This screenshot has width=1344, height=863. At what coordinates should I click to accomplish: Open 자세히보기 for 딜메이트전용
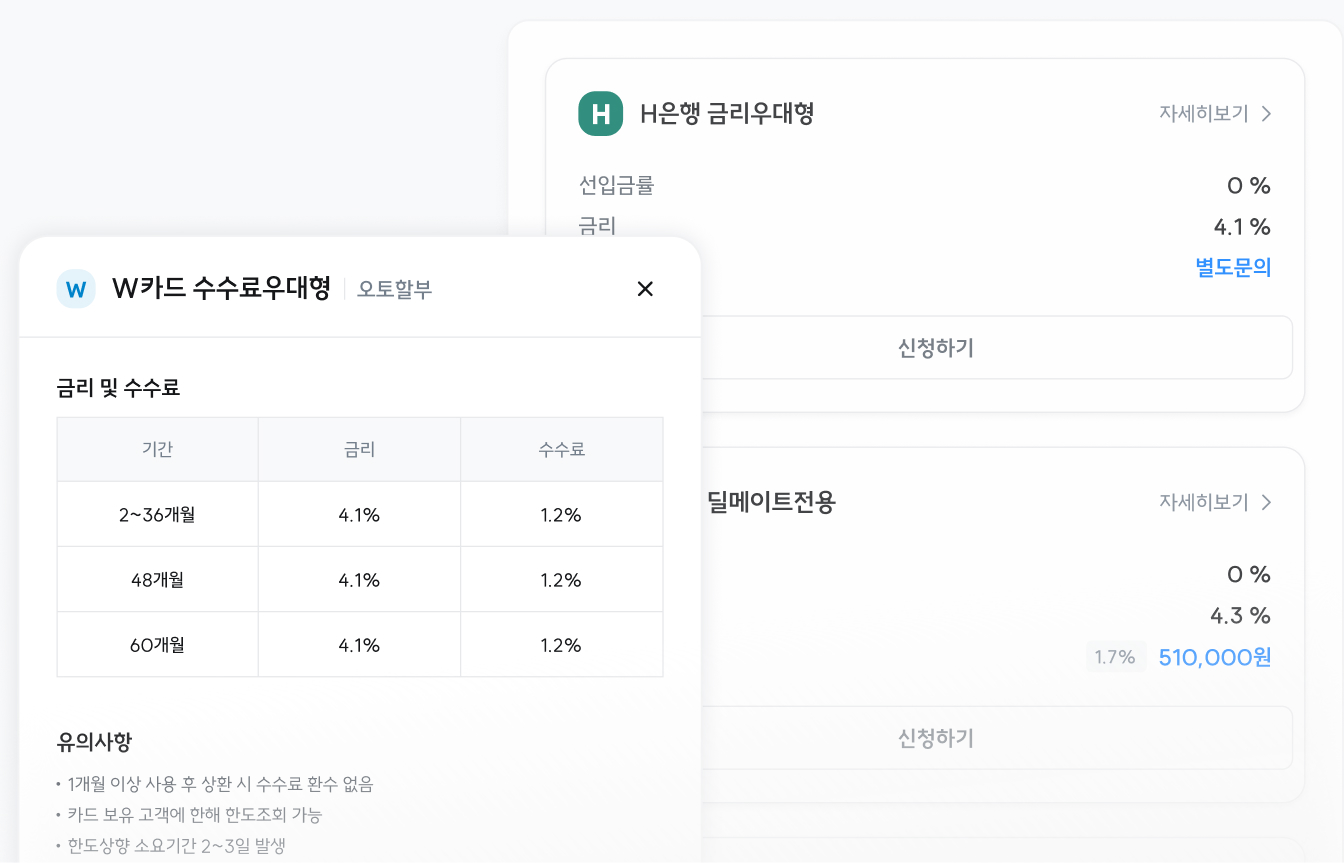click(1204, 502)
